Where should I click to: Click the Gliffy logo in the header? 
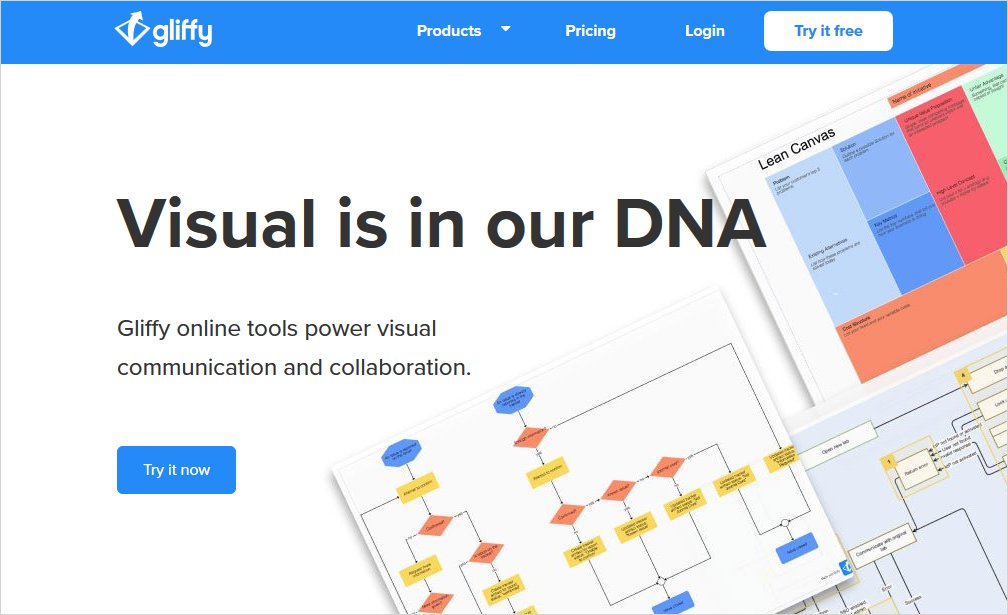point(163,31)
